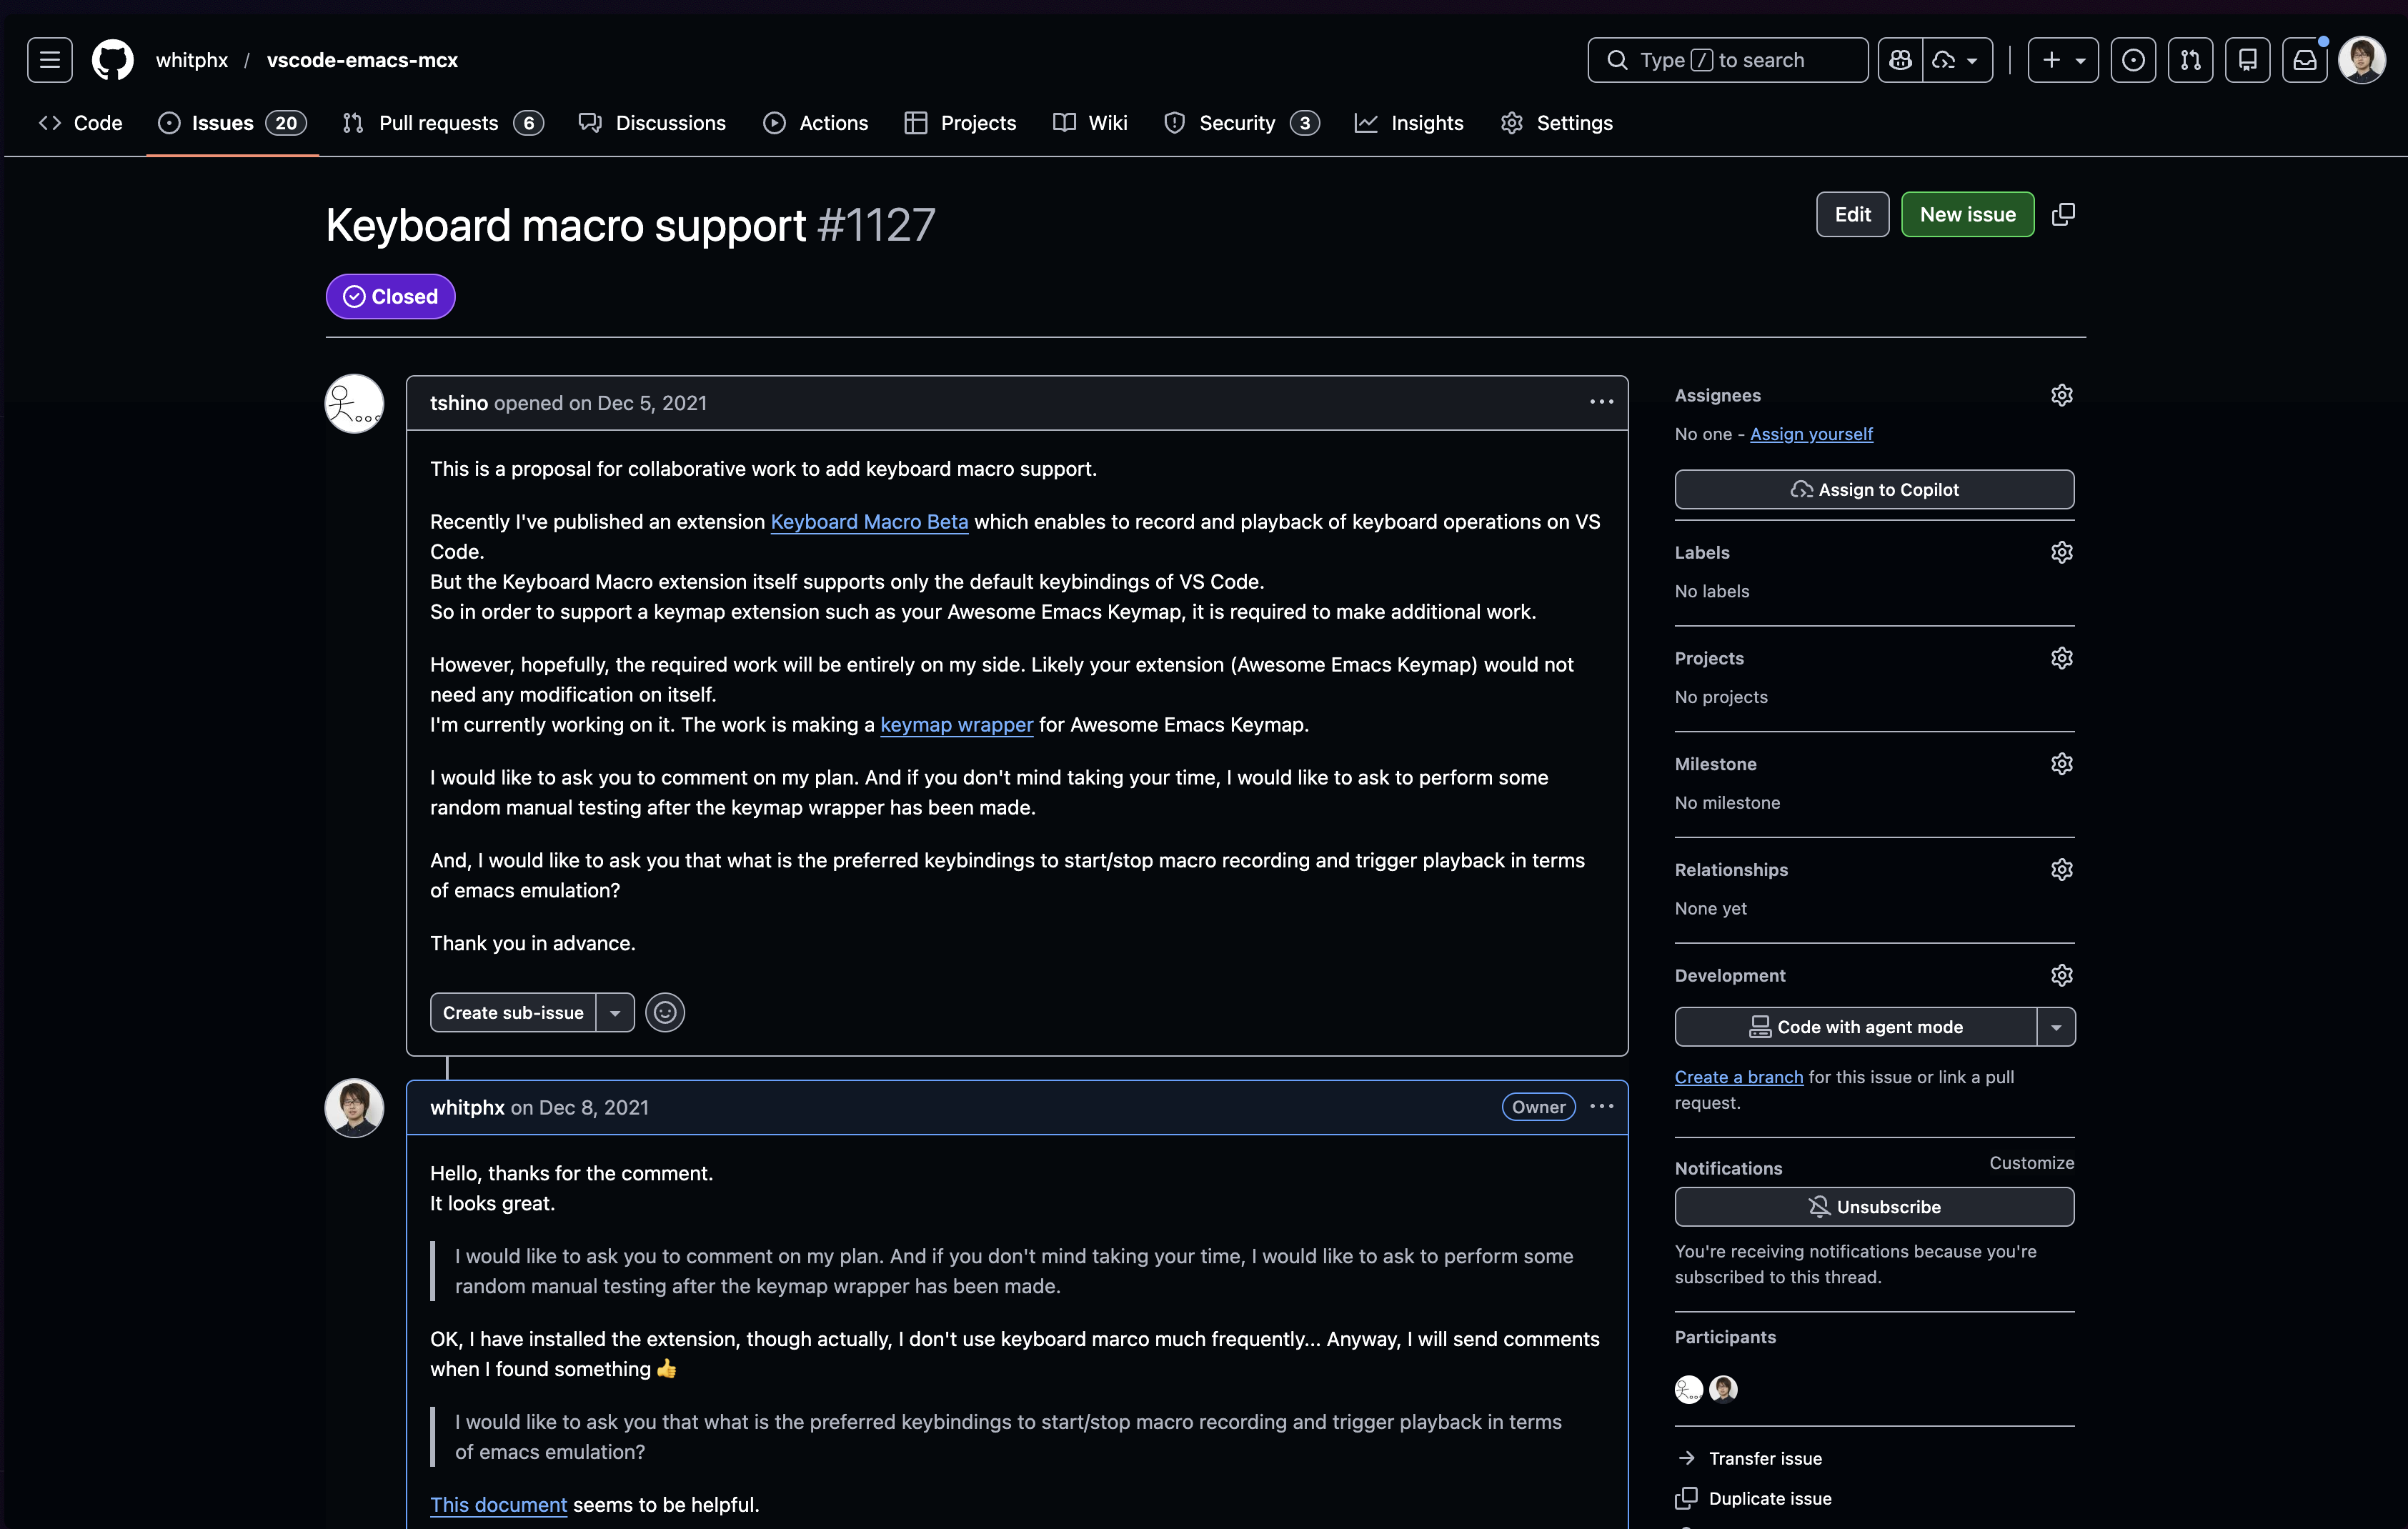Open whitphx author name in reply comment
2408x1529 pixels.
tap(467, 1107)
